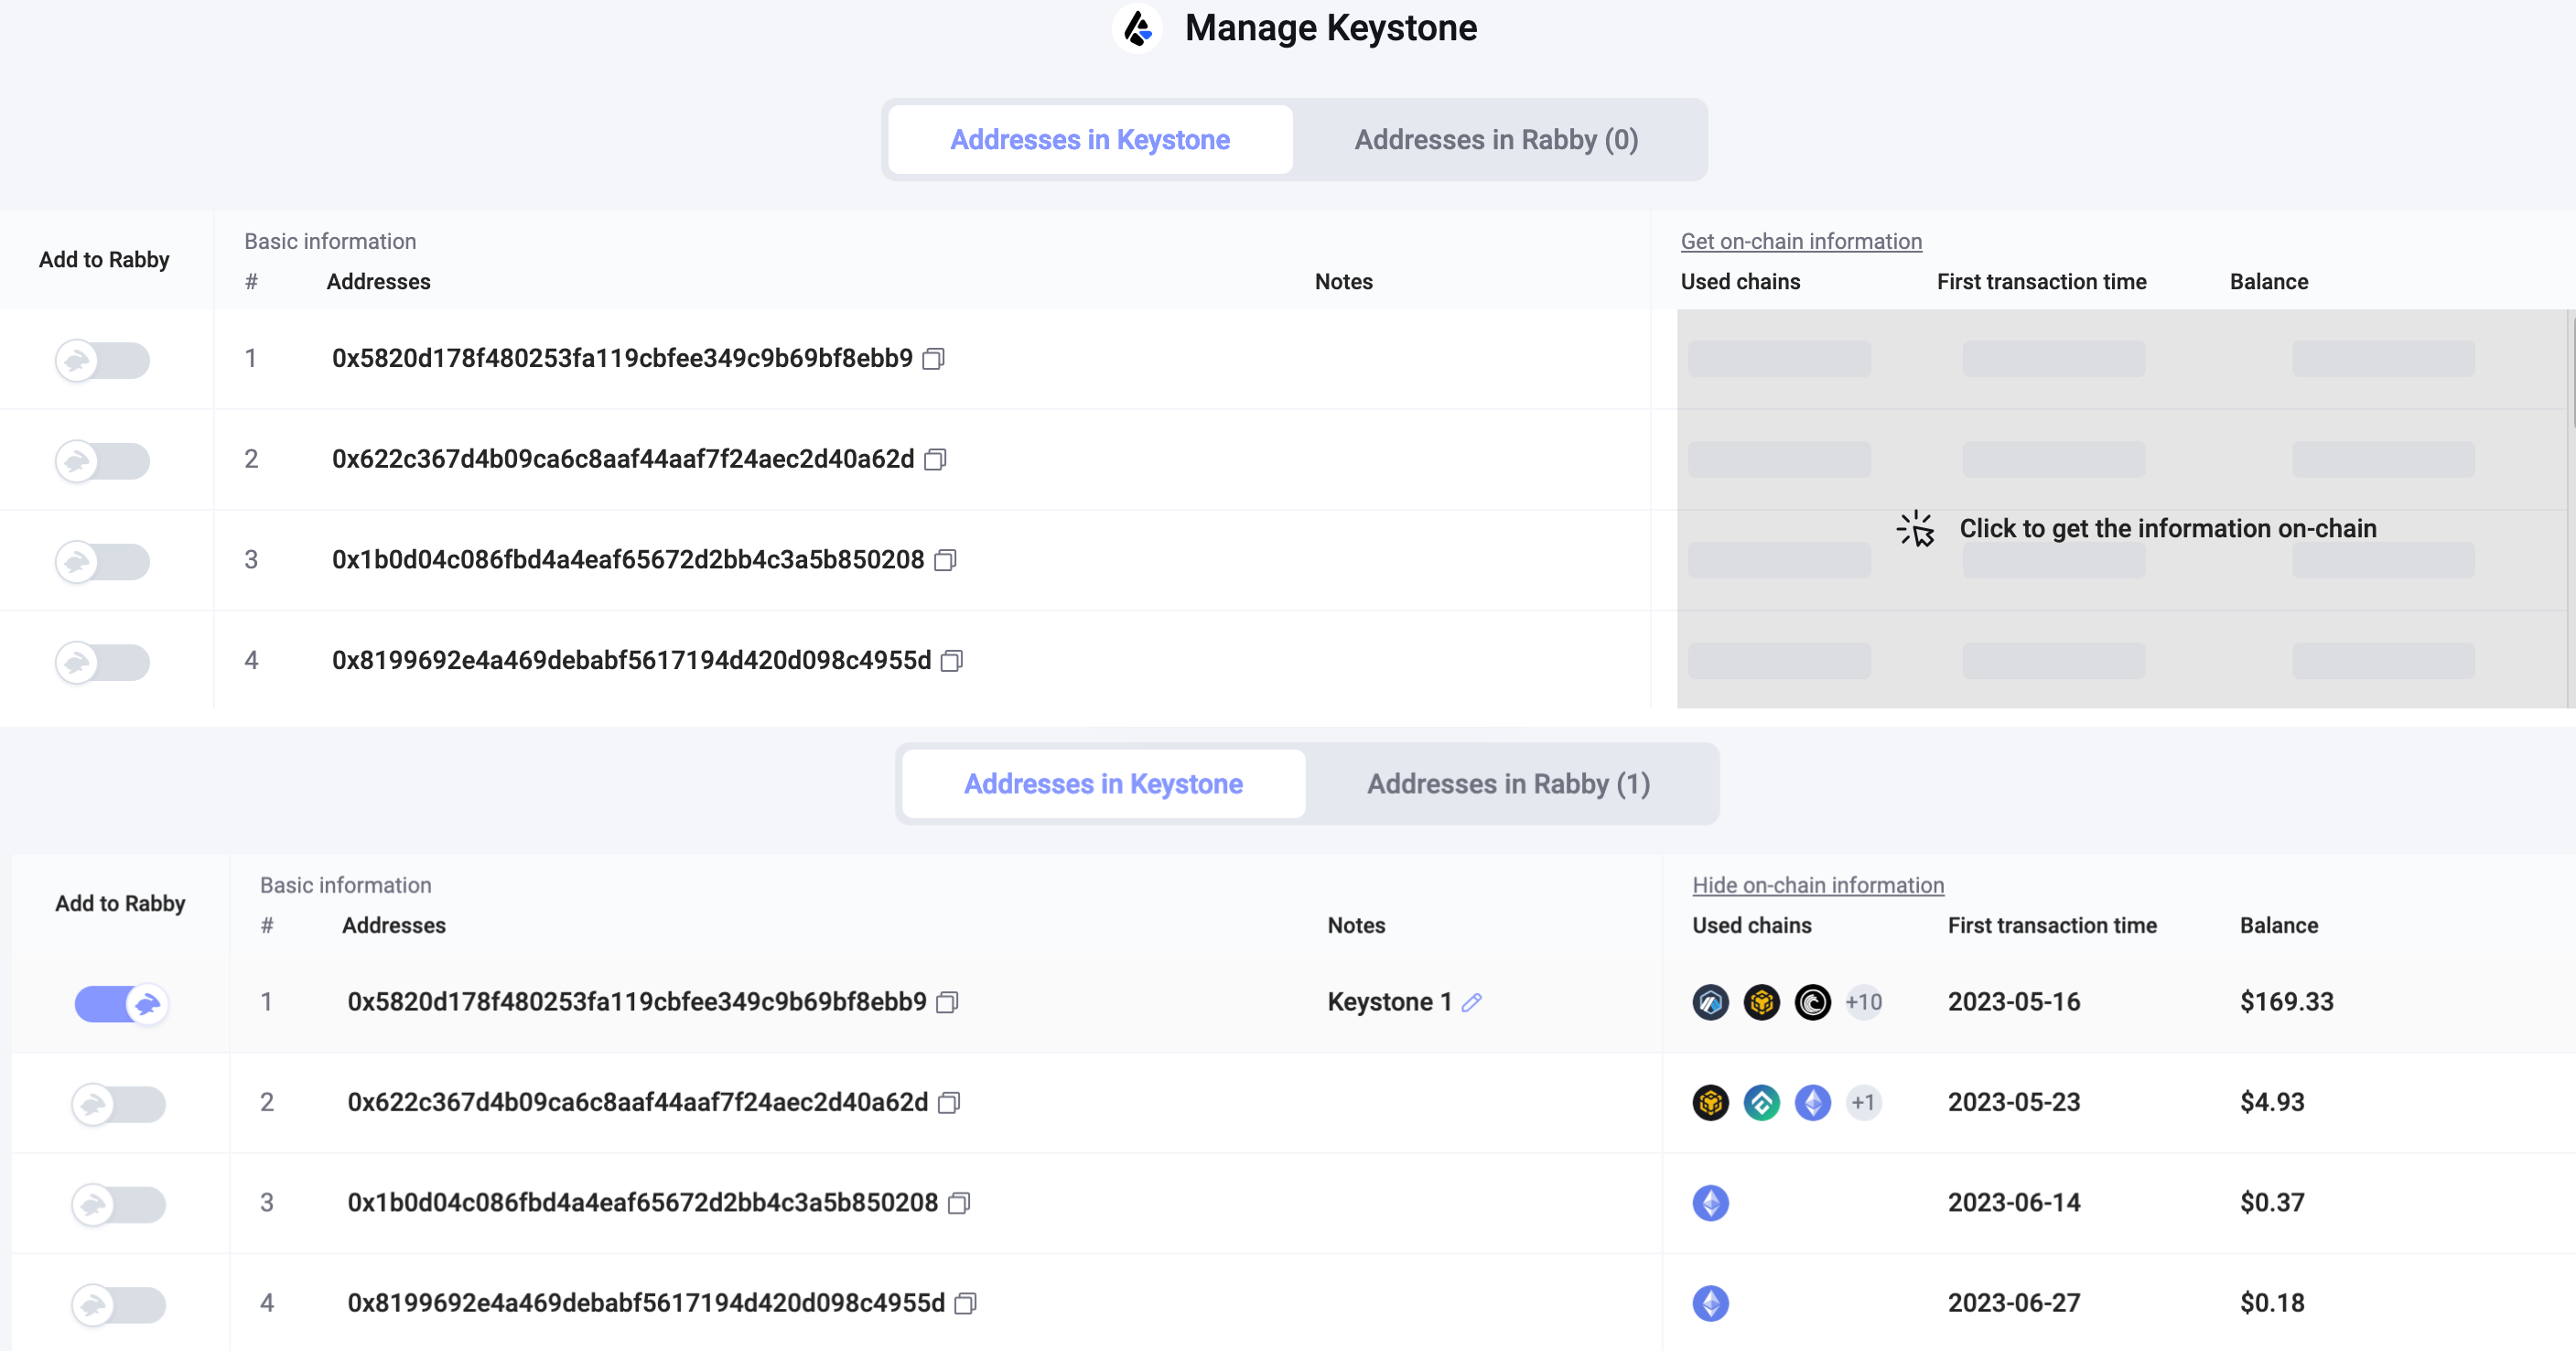Click the Keystone logo icon in header
This screenshot has height=1351, width=2576.
point(1137,28)
